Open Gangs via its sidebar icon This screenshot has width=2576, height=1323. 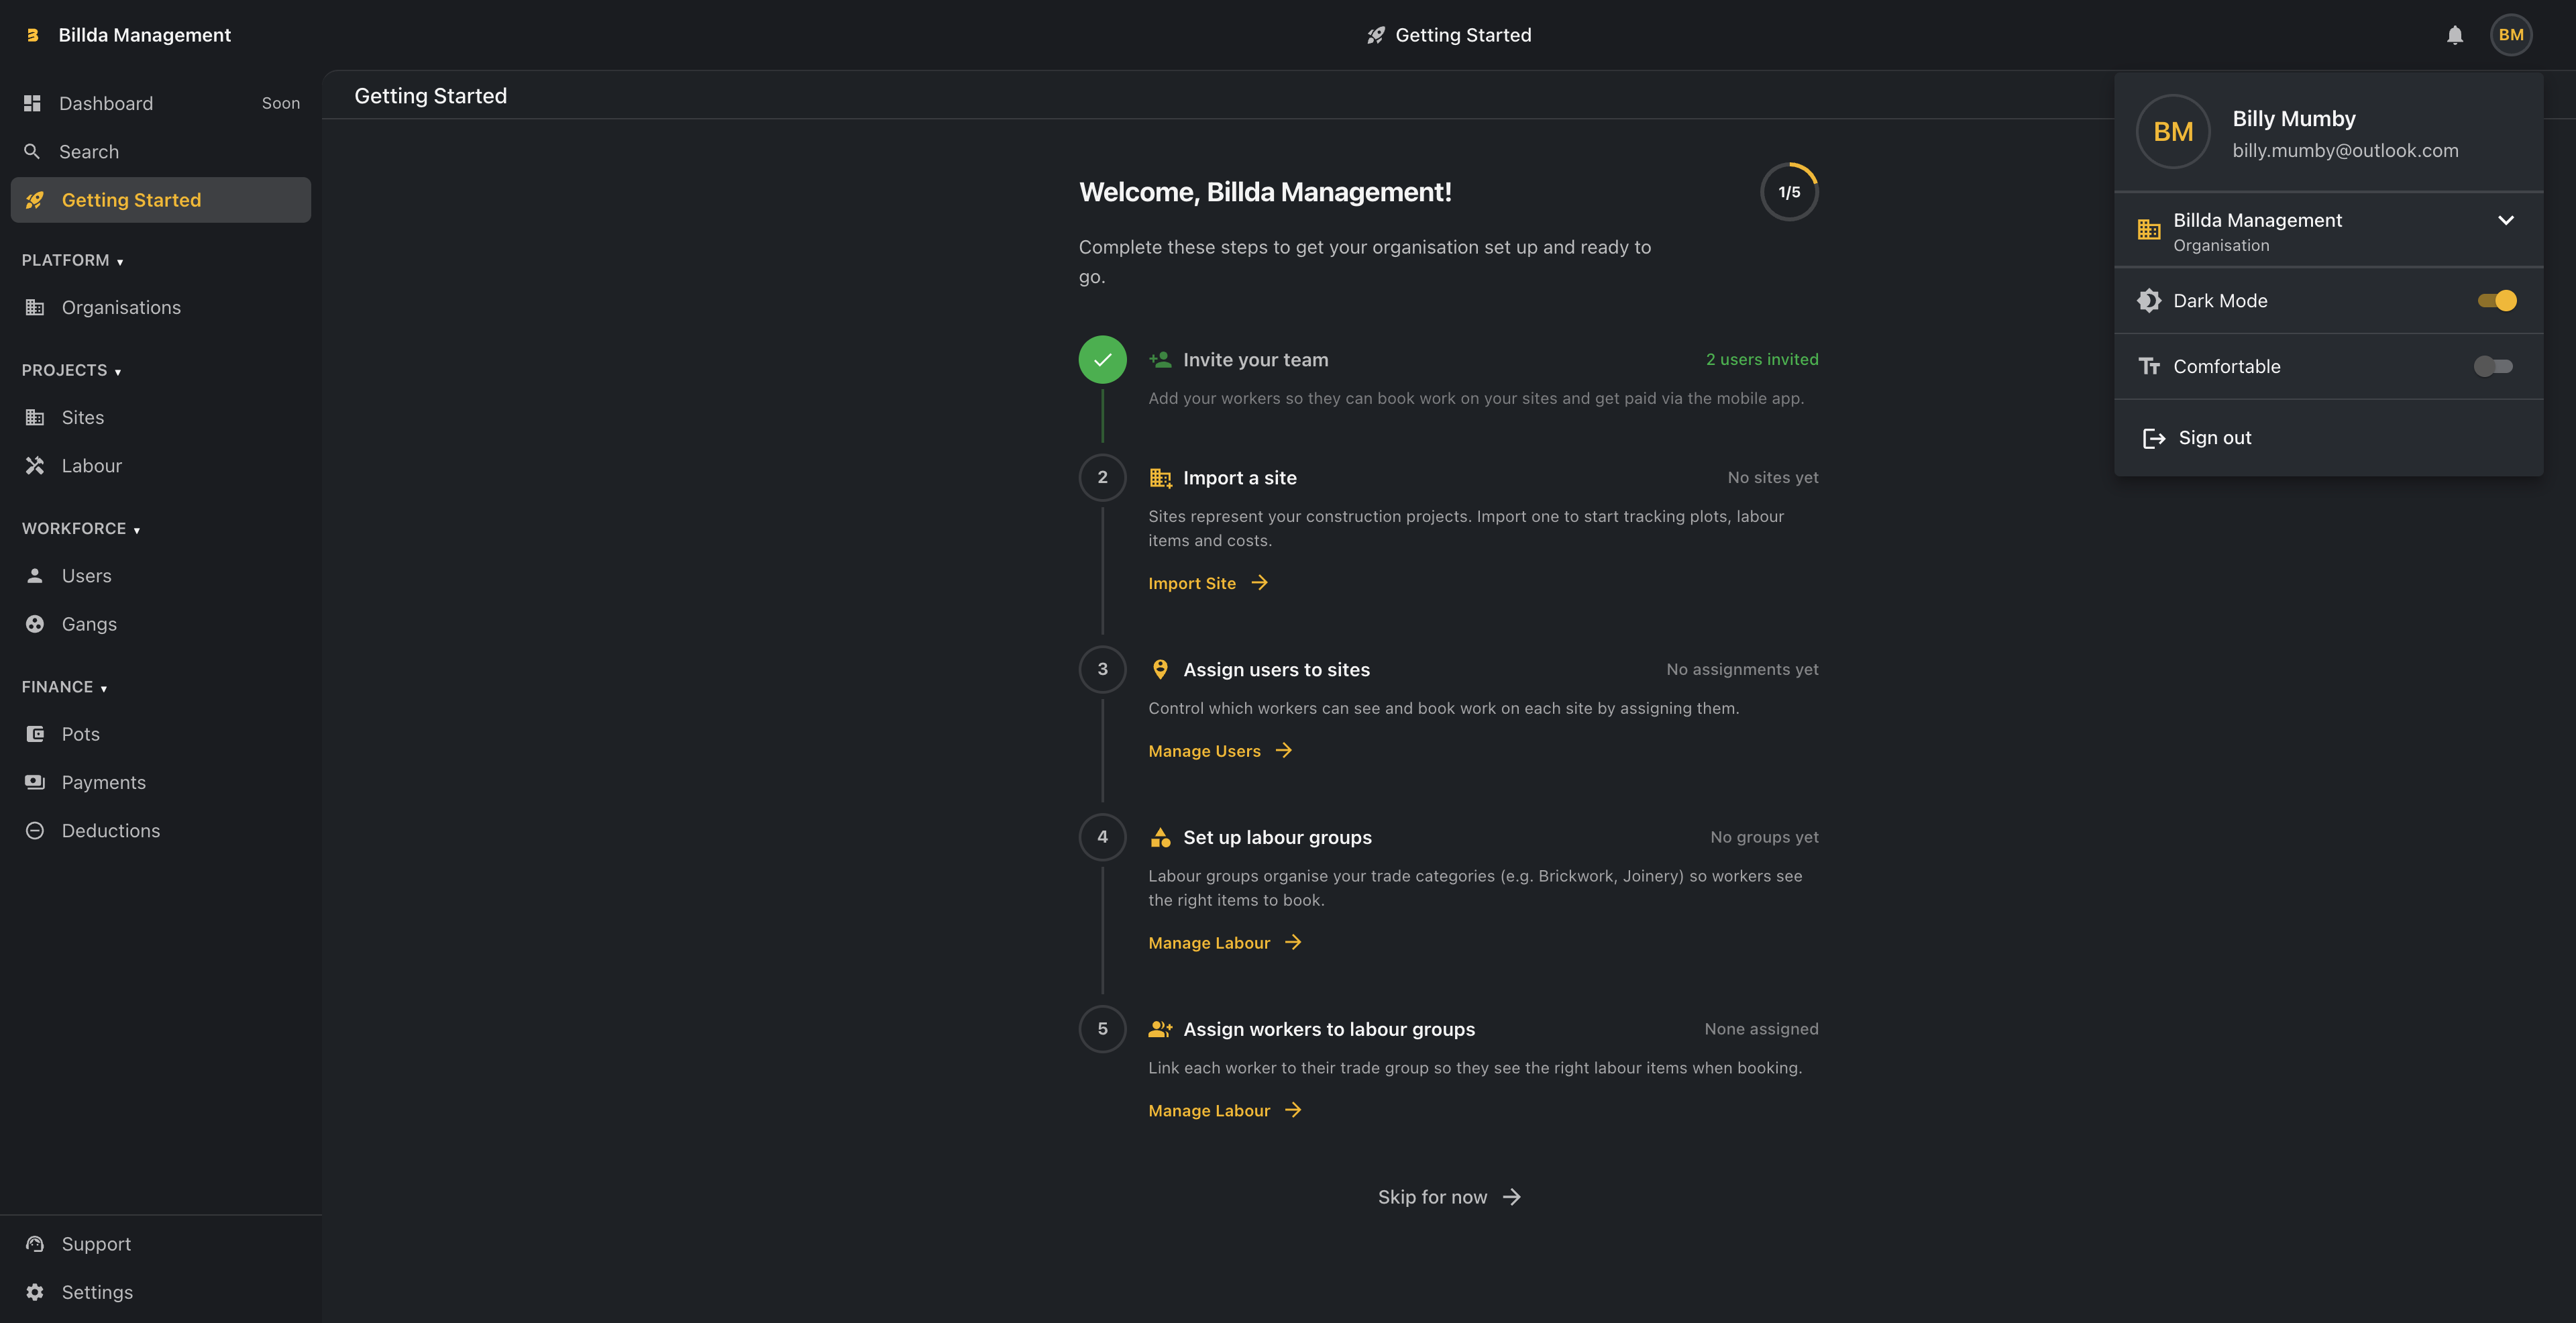click(35, 624)
